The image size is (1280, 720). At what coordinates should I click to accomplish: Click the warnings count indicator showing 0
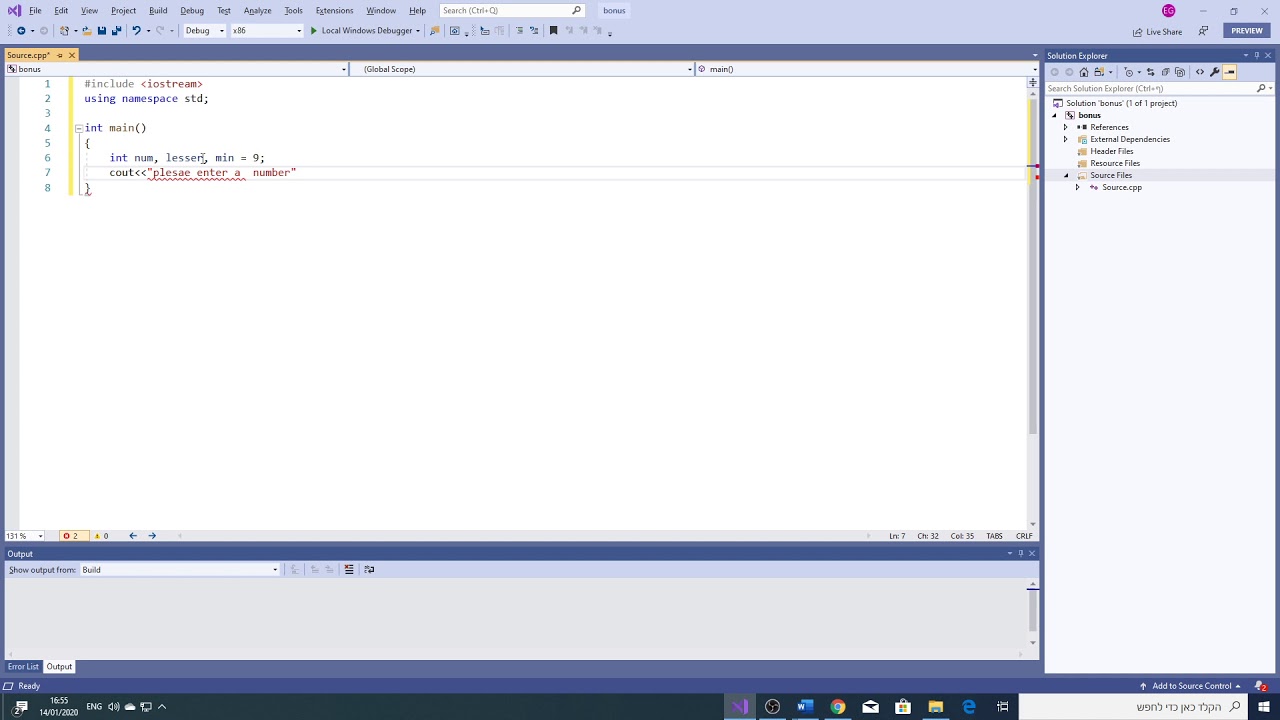click(101, 536)
